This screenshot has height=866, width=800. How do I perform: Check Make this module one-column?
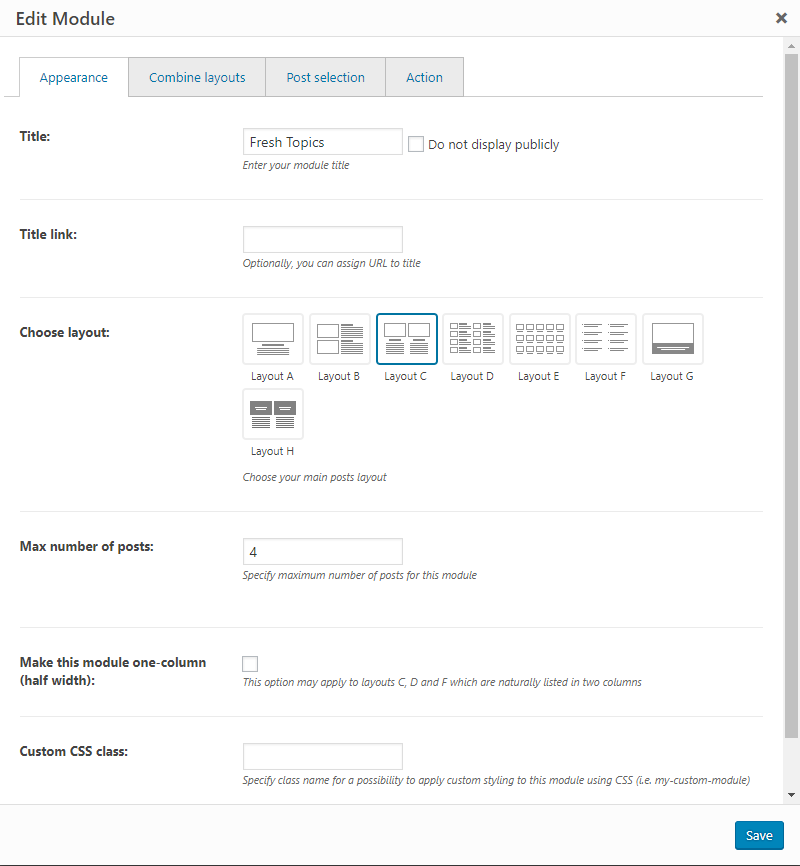pyautogui.click(x=249, y=663)
